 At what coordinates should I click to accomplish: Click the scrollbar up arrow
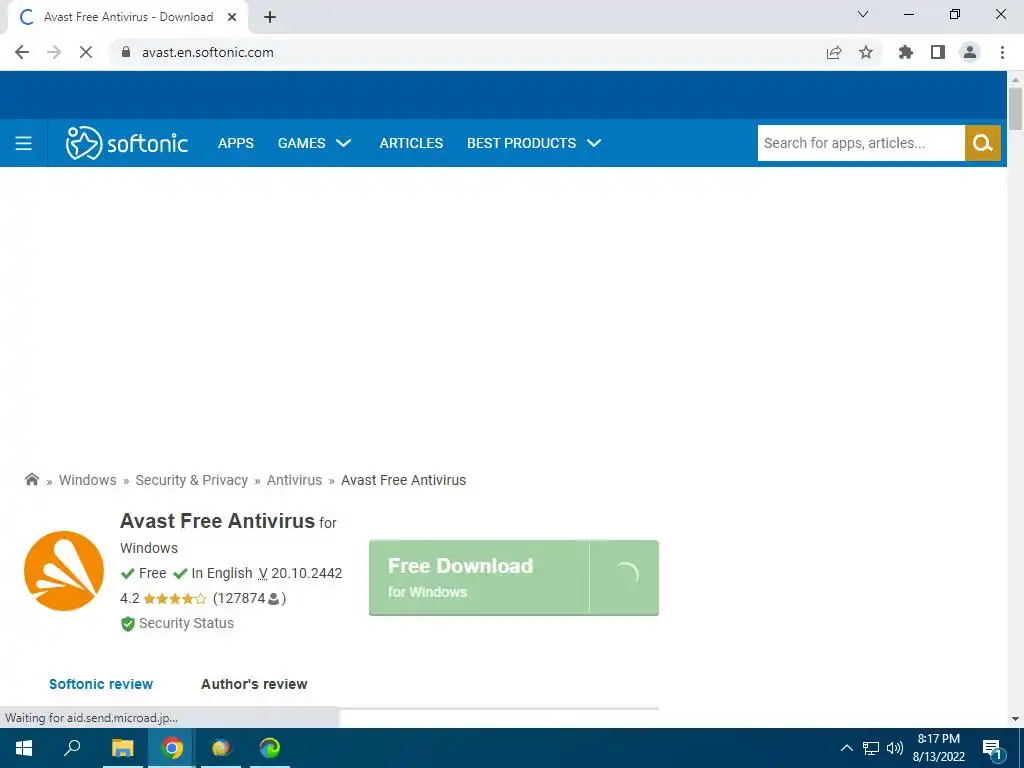[1015, 80]
